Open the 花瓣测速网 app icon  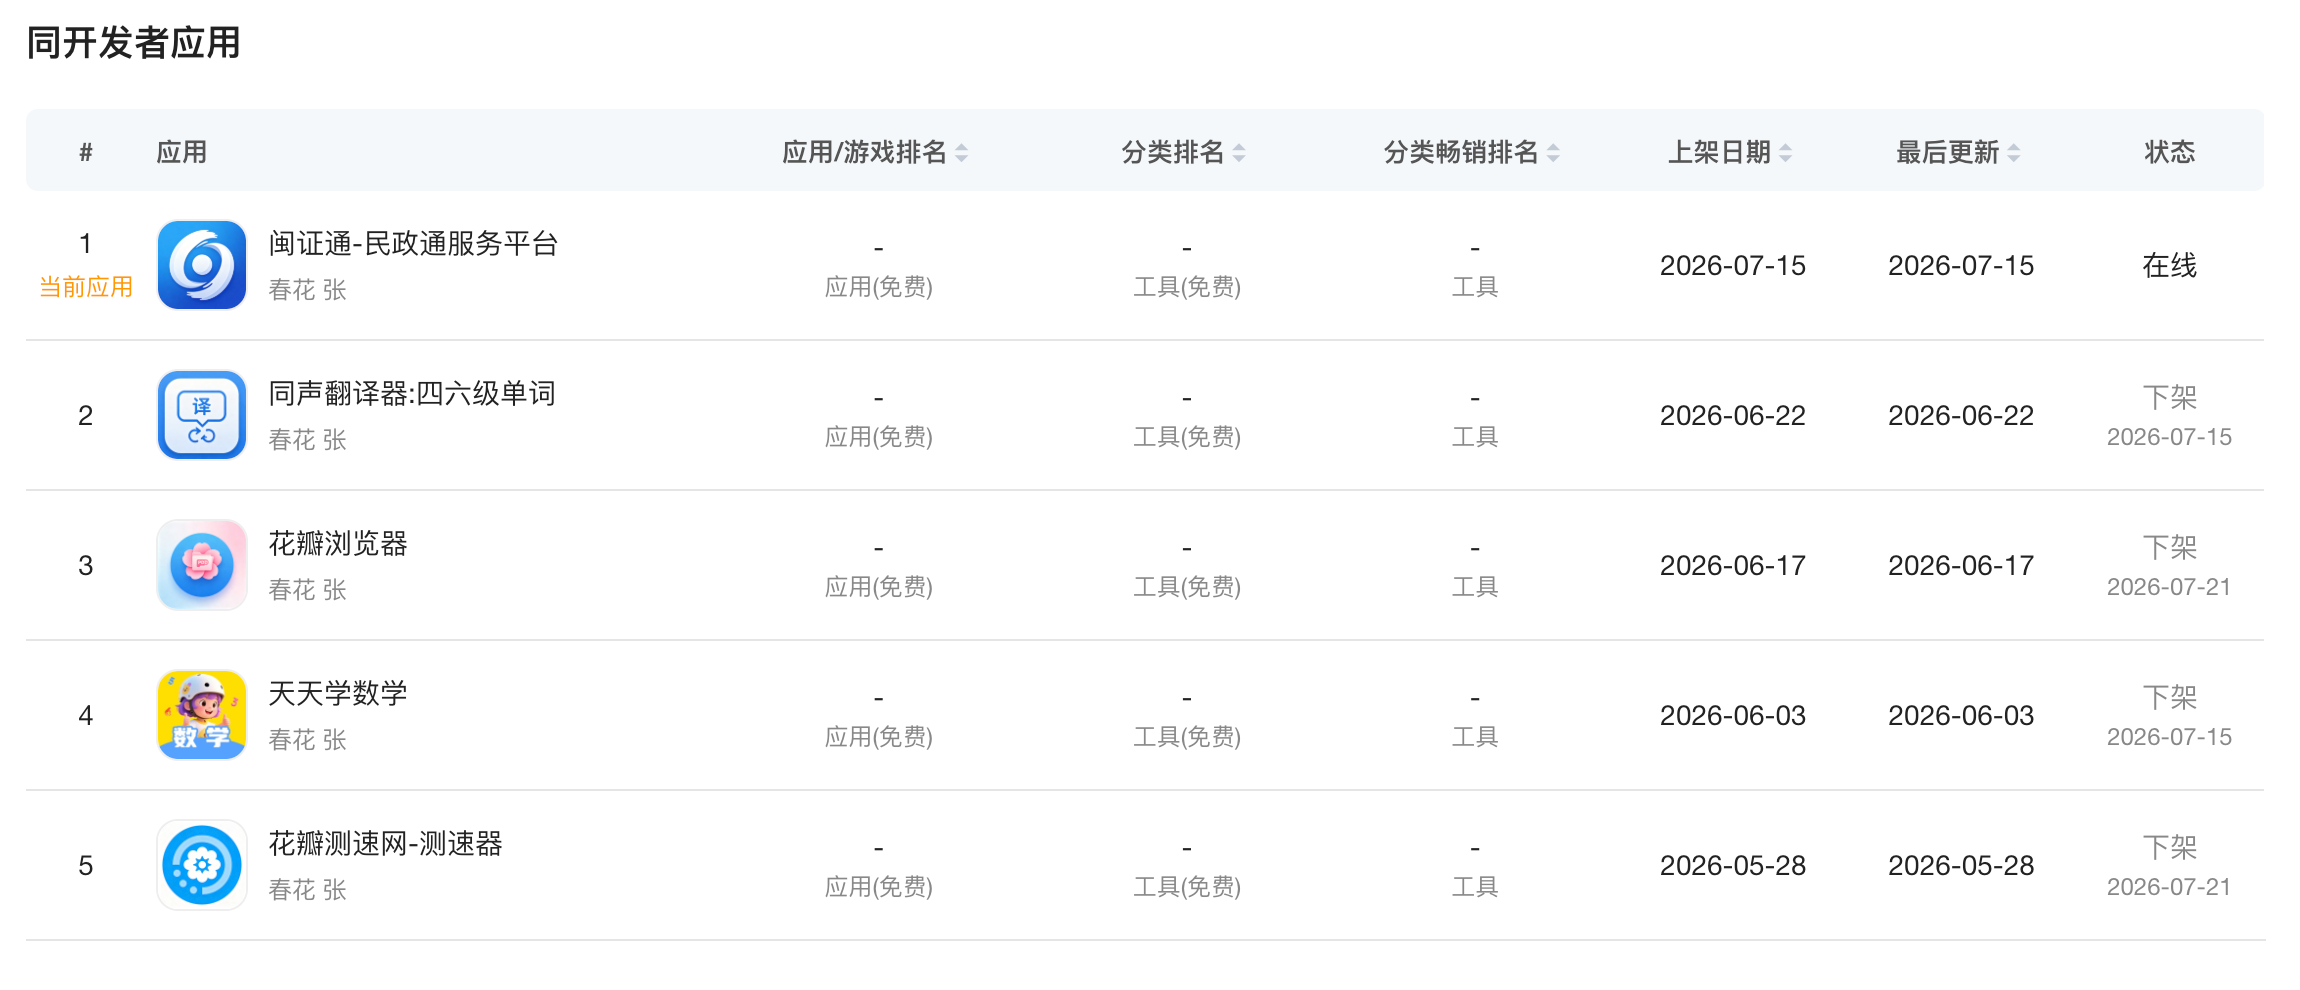click(202, 865)
